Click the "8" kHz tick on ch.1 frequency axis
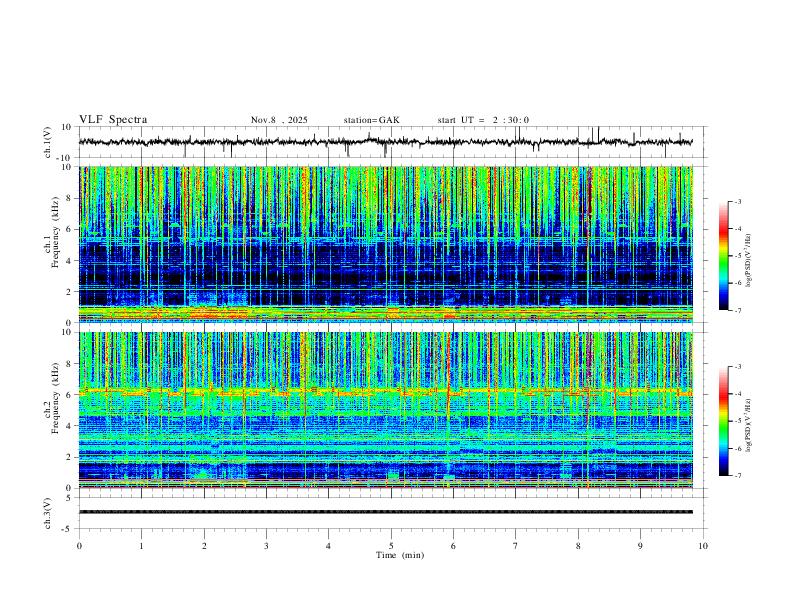Viewport: 792px width, 612px height. 70,198
